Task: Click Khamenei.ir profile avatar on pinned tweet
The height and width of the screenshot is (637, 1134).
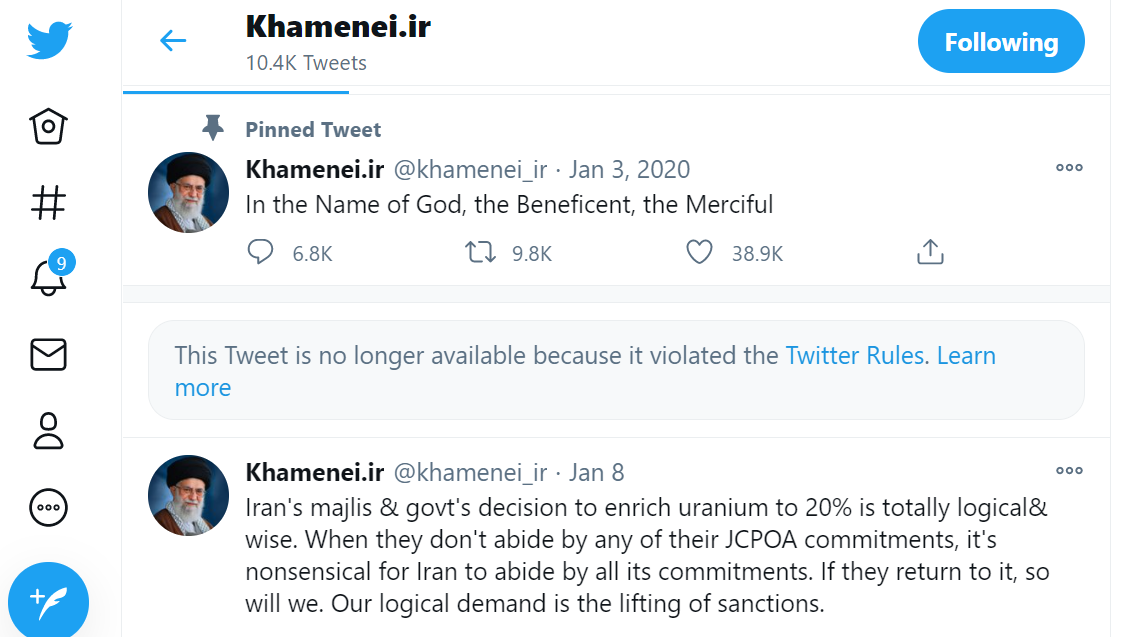Action: point(188,191)
